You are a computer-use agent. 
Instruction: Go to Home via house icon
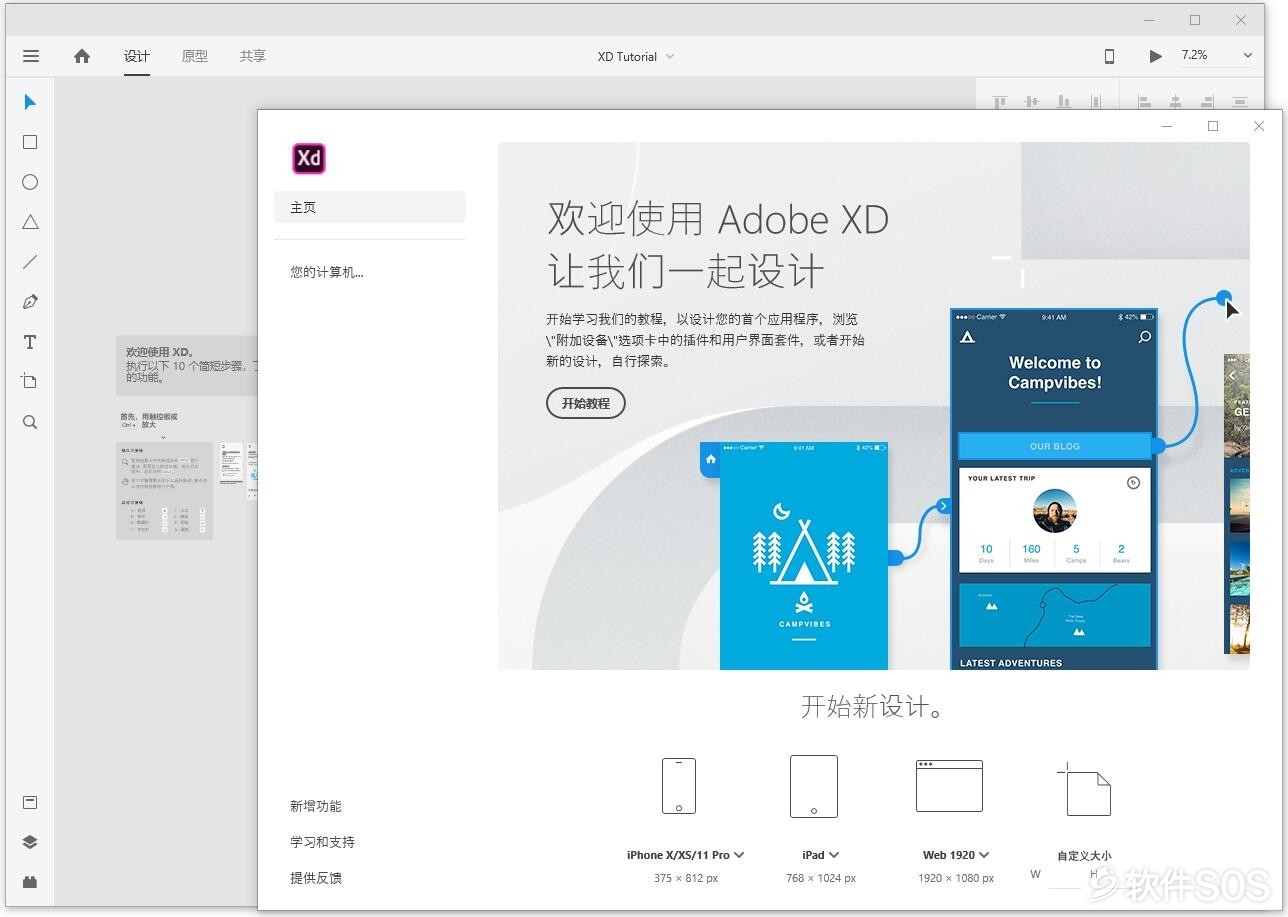(82, 56)
